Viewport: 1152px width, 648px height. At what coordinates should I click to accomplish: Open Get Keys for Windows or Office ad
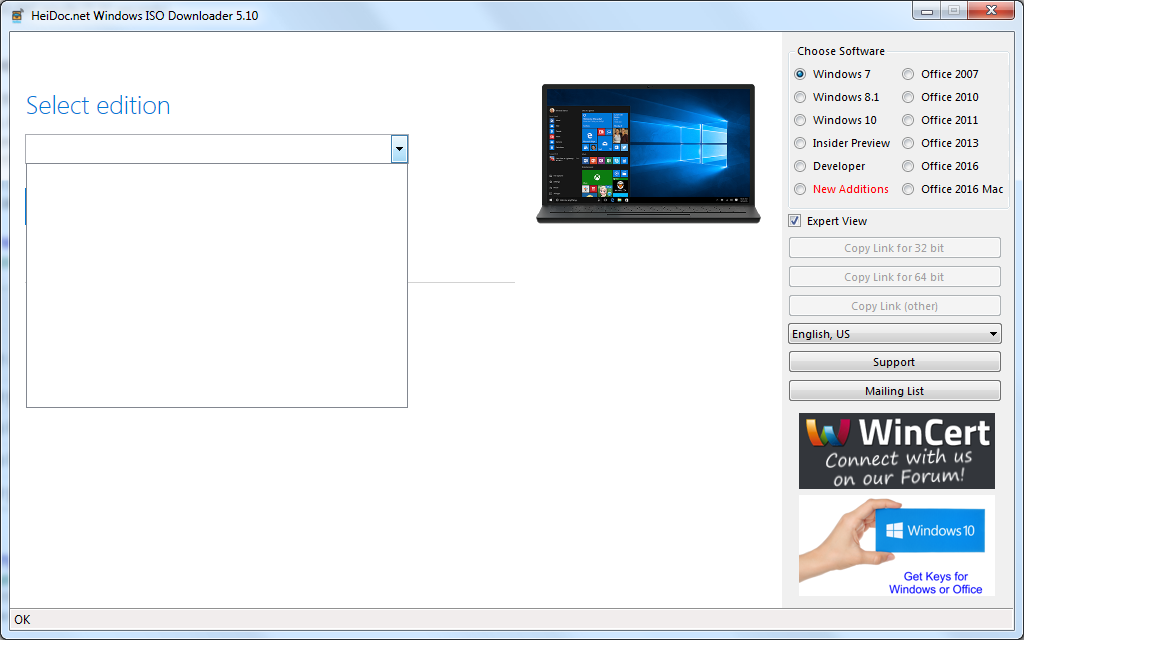point(896,545)
